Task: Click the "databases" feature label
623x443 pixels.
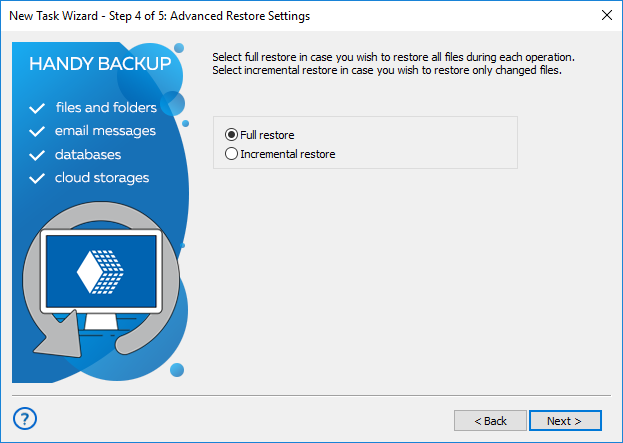Action: 88,155
